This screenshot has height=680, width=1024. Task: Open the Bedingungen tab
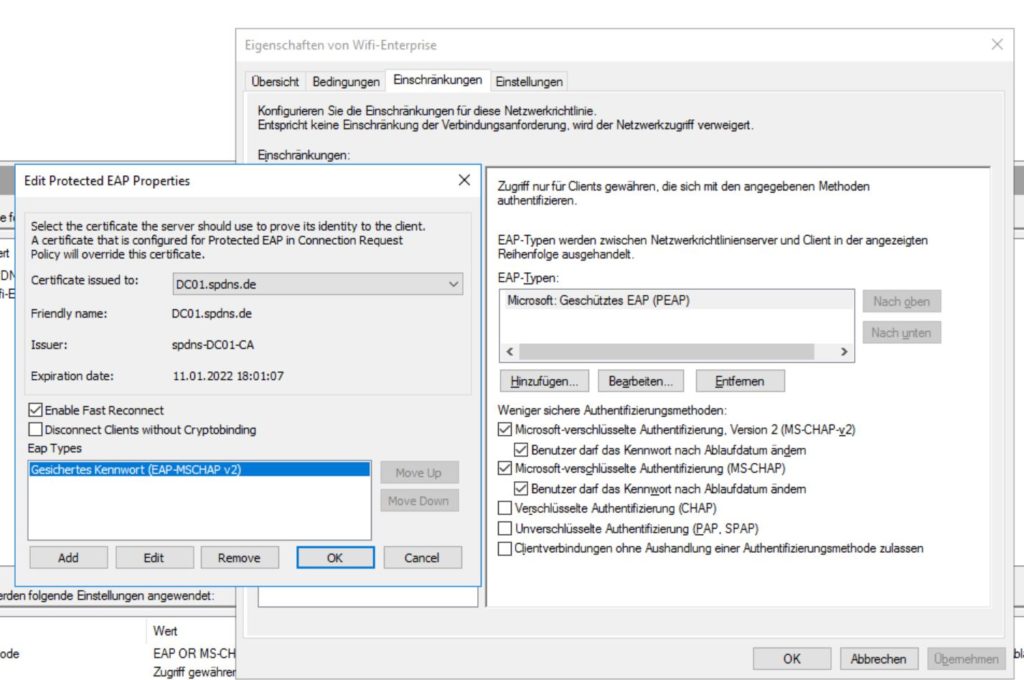[346, 81]
